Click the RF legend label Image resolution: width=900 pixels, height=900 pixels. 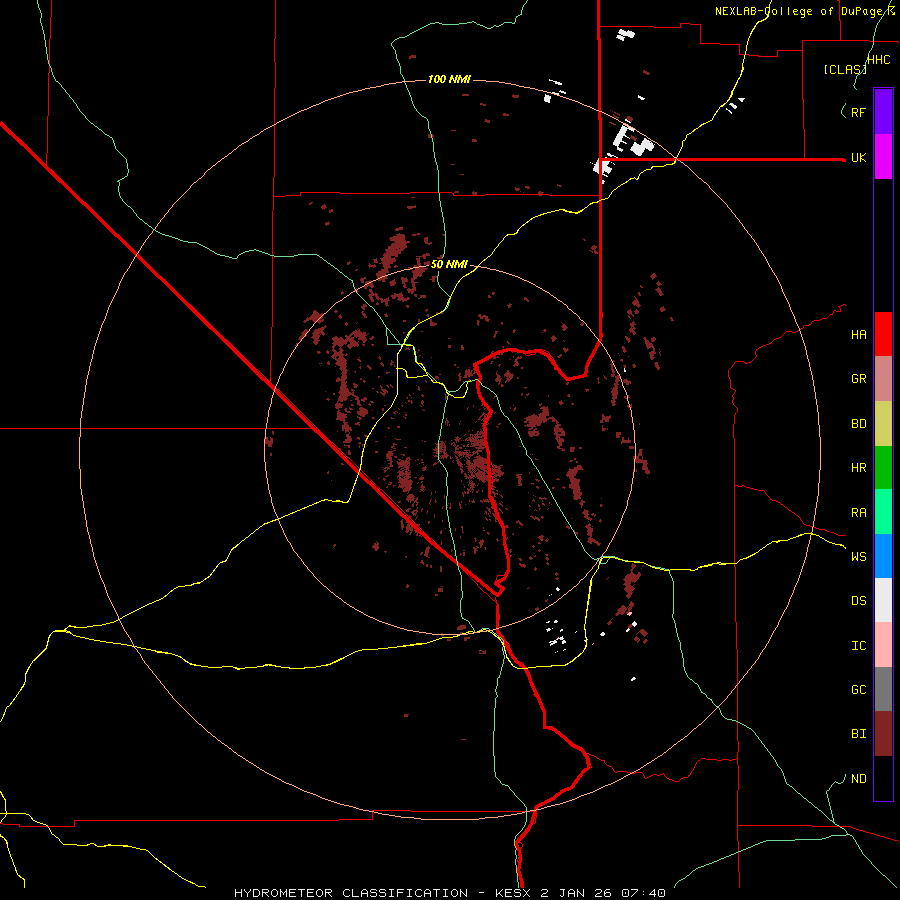[x=858, y=112]
